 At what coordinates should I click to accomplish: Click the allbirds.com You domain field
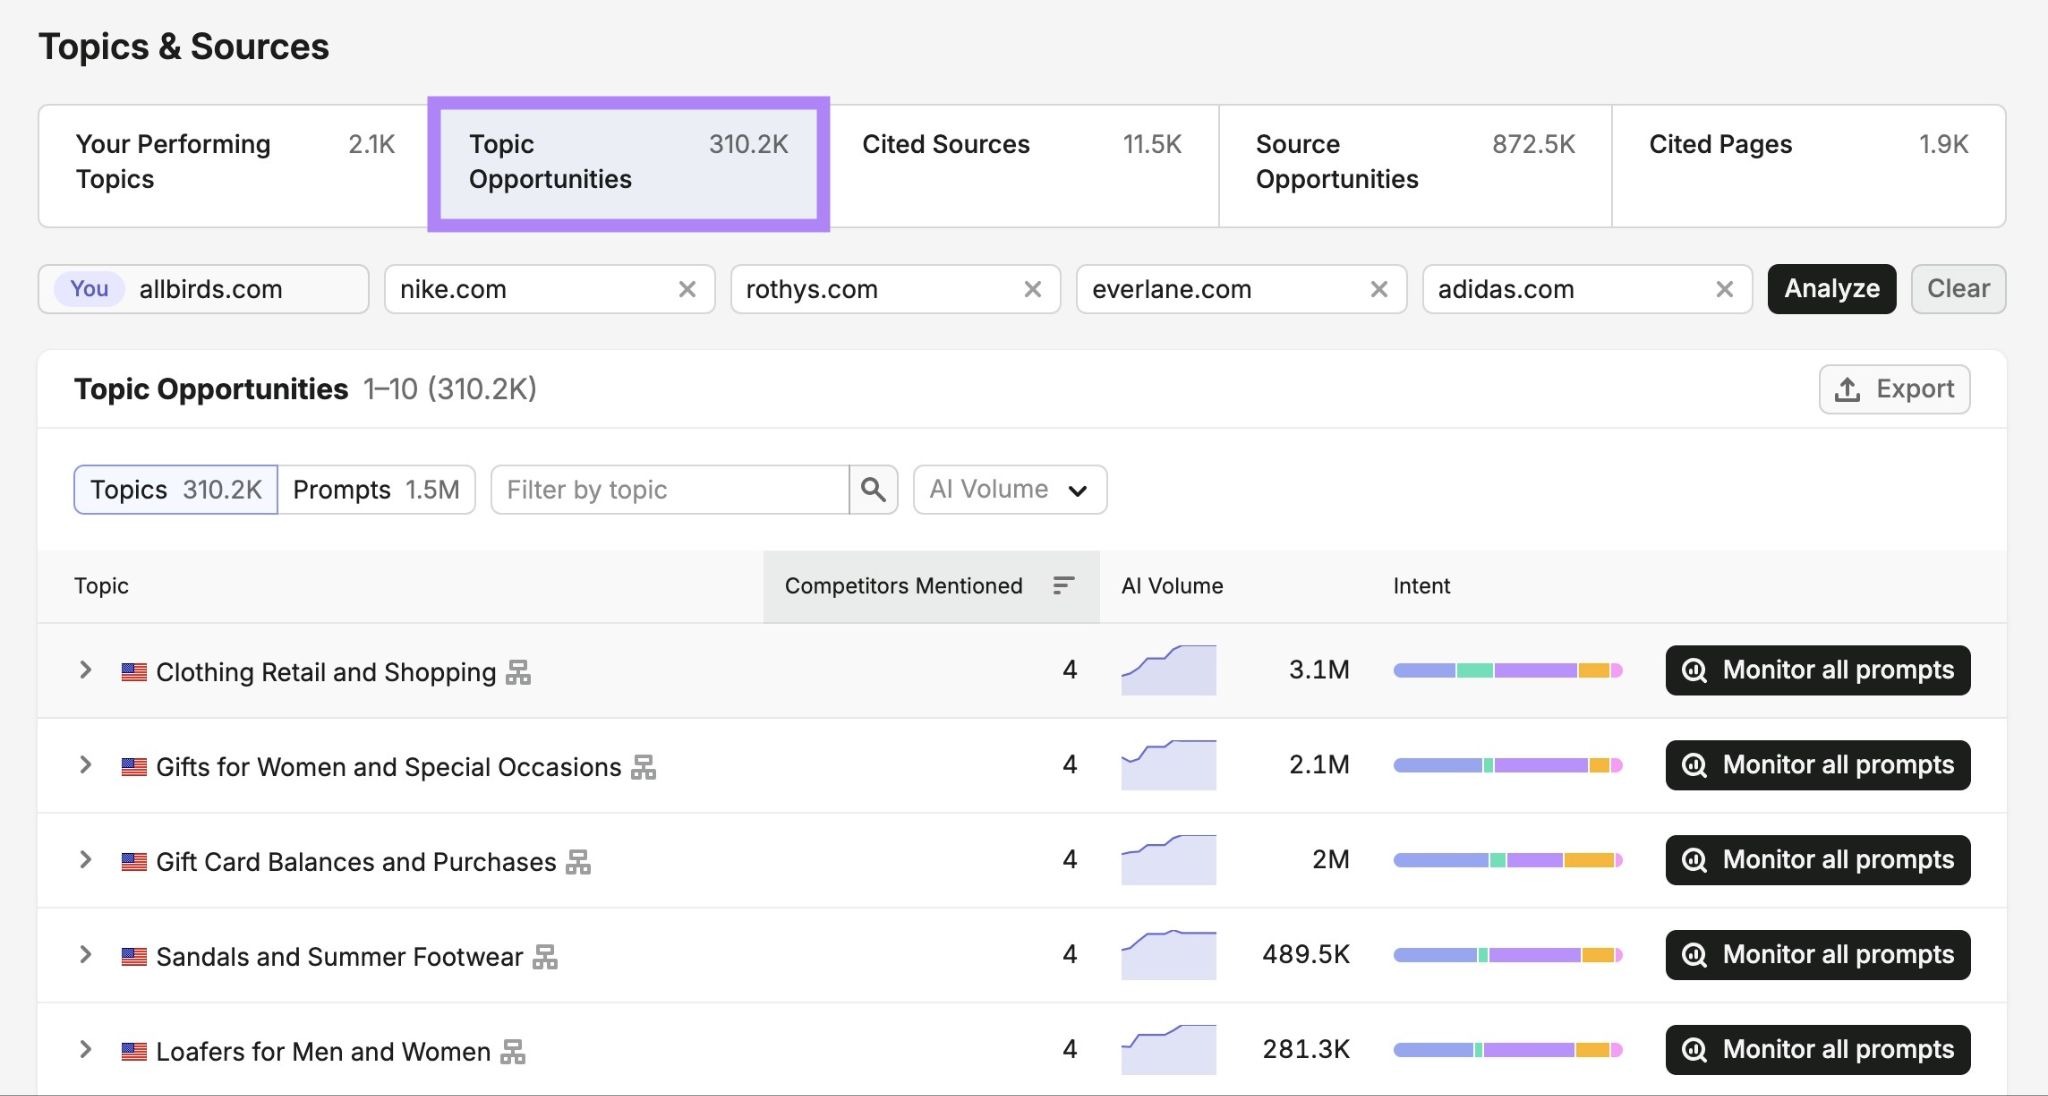click(204, 289)
